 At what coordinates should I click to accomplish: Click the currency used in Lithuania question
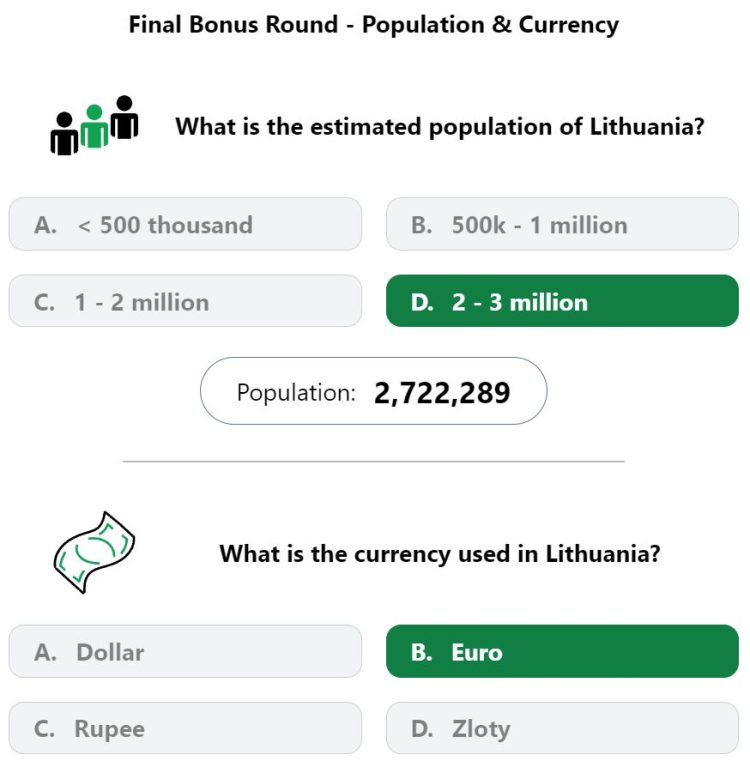[440, 554]
